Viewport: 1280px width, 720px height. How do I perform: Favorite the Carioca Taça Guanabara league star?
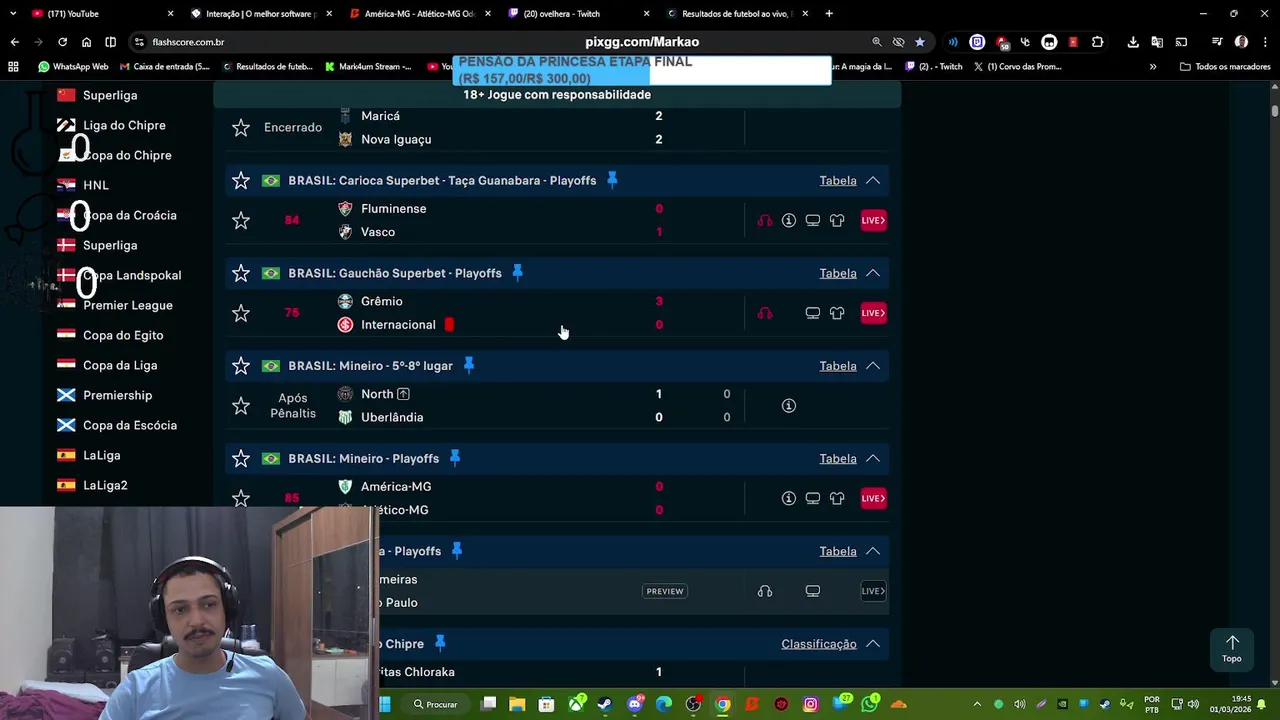pos(241,181)
